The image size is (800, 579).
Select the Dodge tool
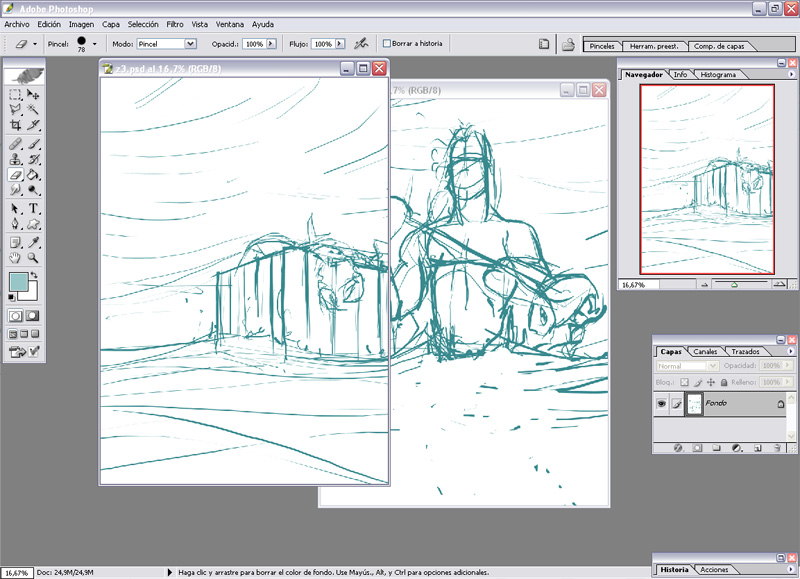coord(33,190)
